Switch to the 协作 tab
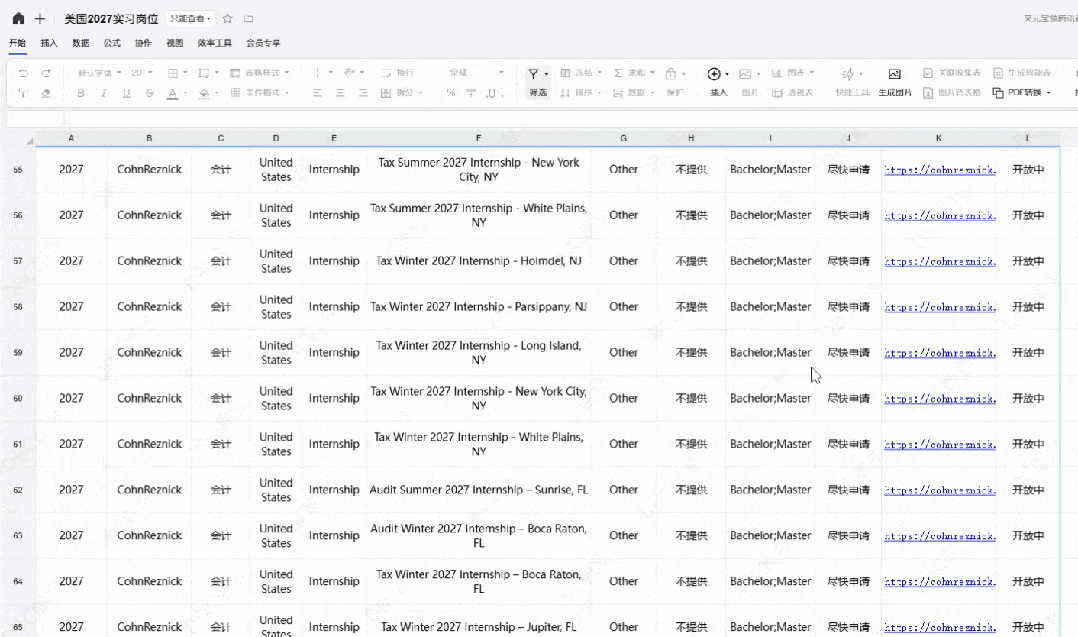1078x637 pixels. tap(143, 43)
